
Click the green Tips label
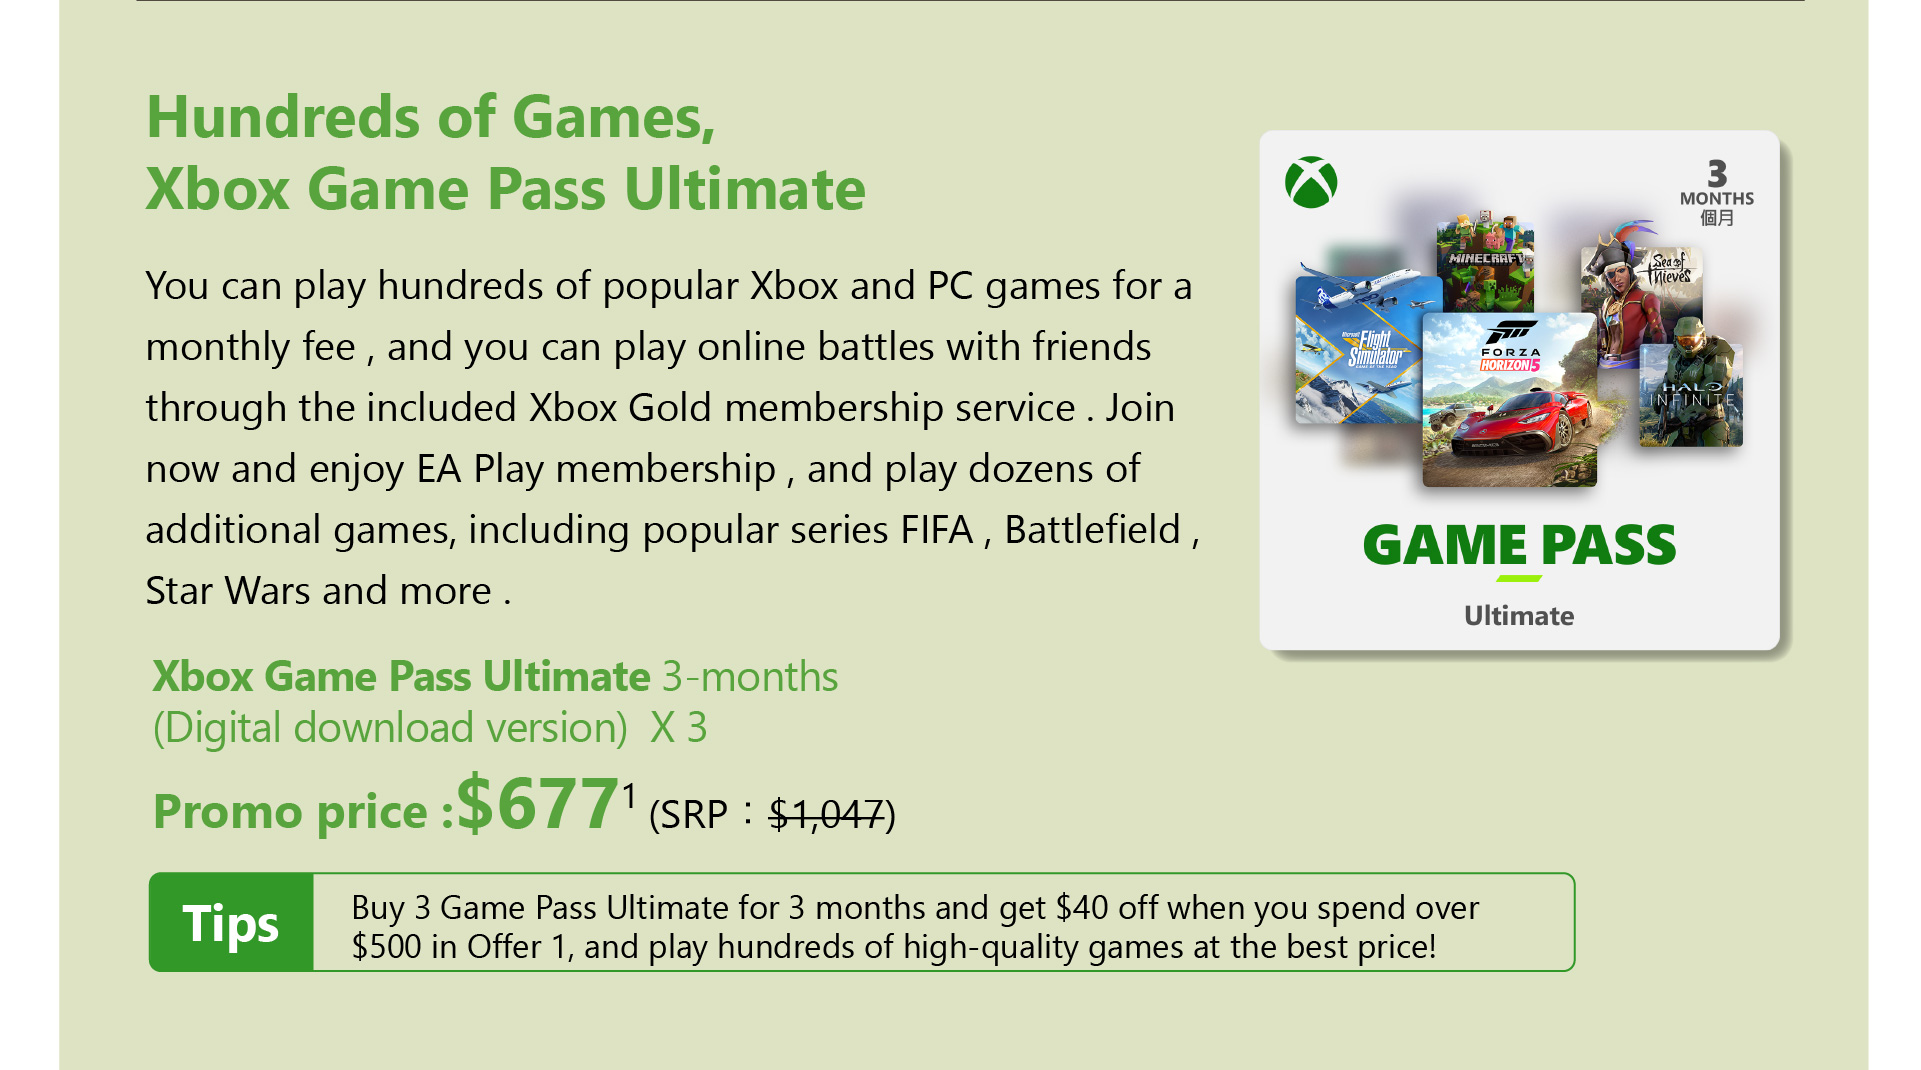pos(231,922)
